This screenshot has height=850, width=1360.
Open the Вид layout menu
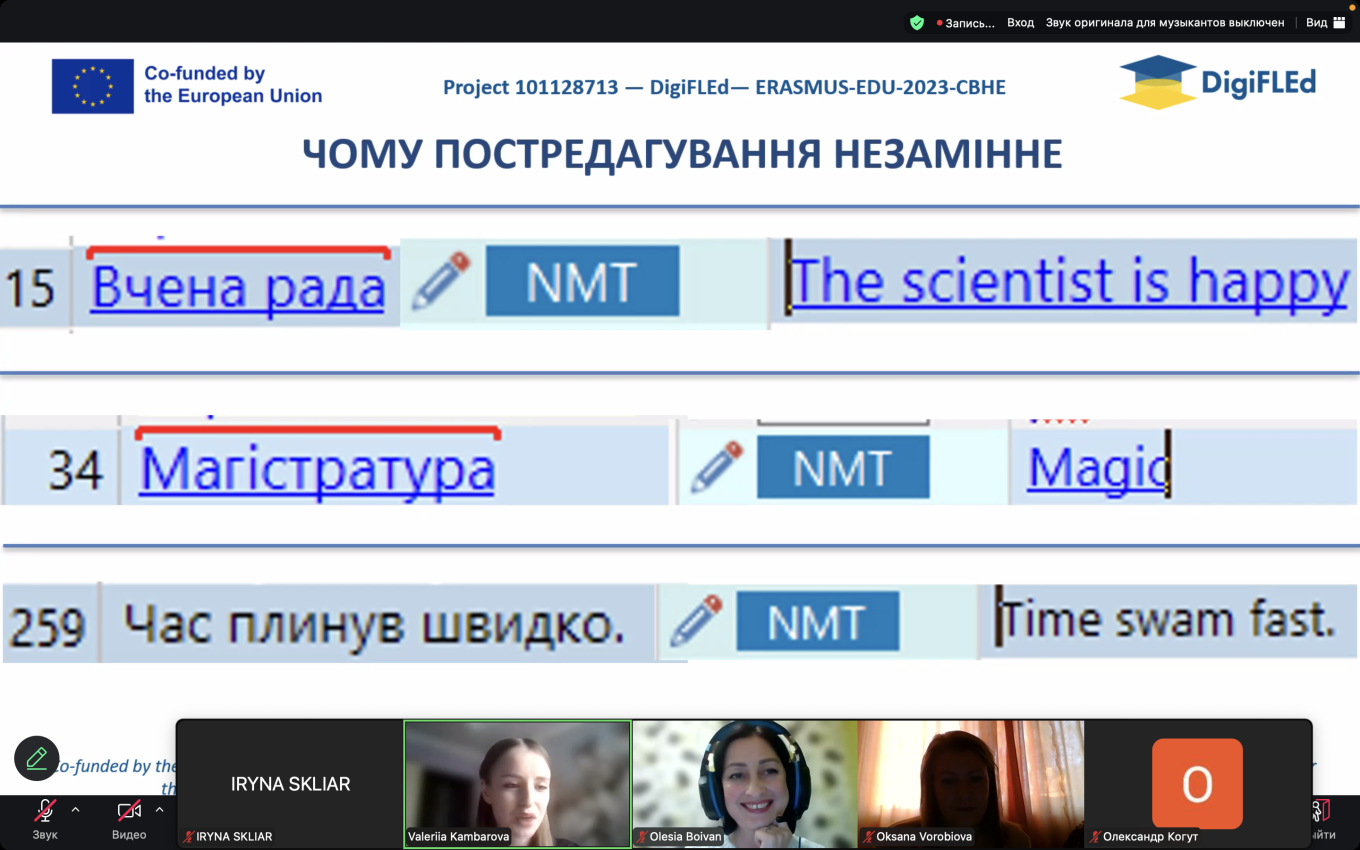[x=1325, y=22]
